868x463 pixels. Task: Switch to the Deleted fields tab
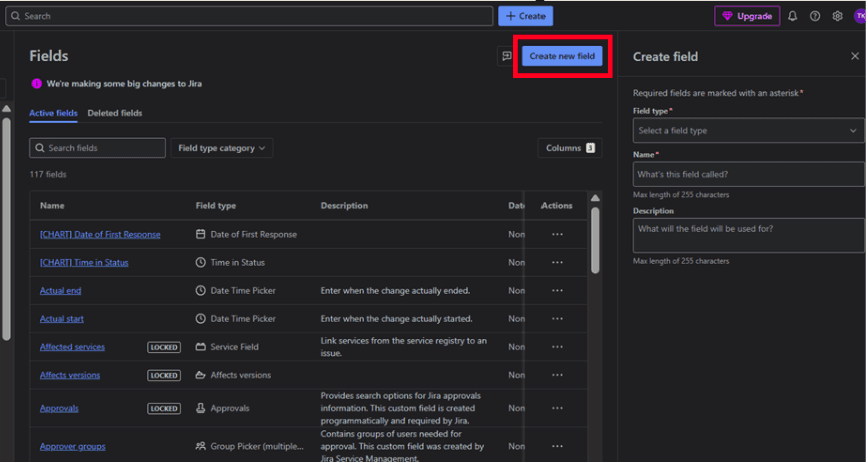tap(114, 113)
